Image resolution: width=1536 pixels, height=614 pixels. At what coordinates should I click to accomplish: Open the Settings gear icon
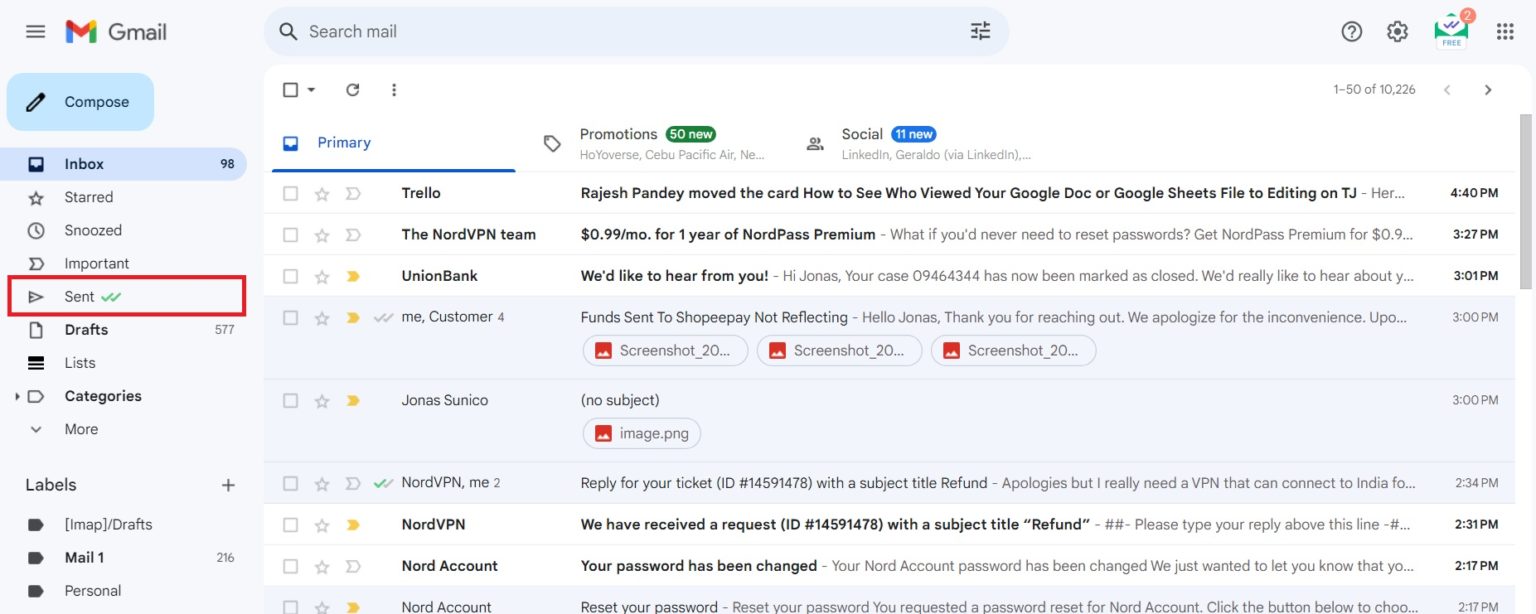1396,31
